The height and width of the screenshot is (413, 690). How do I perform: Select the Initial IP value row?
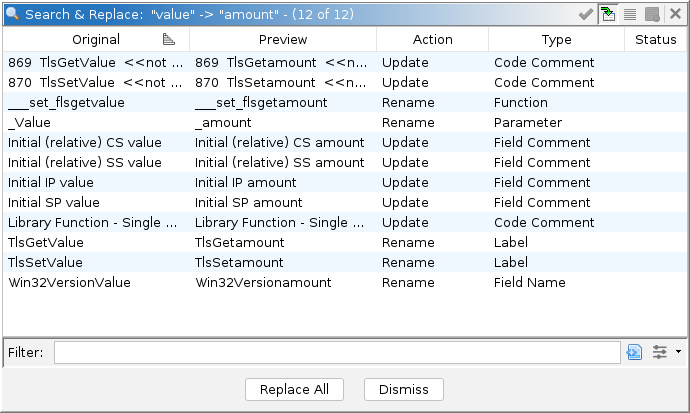(x=96, y=182)
